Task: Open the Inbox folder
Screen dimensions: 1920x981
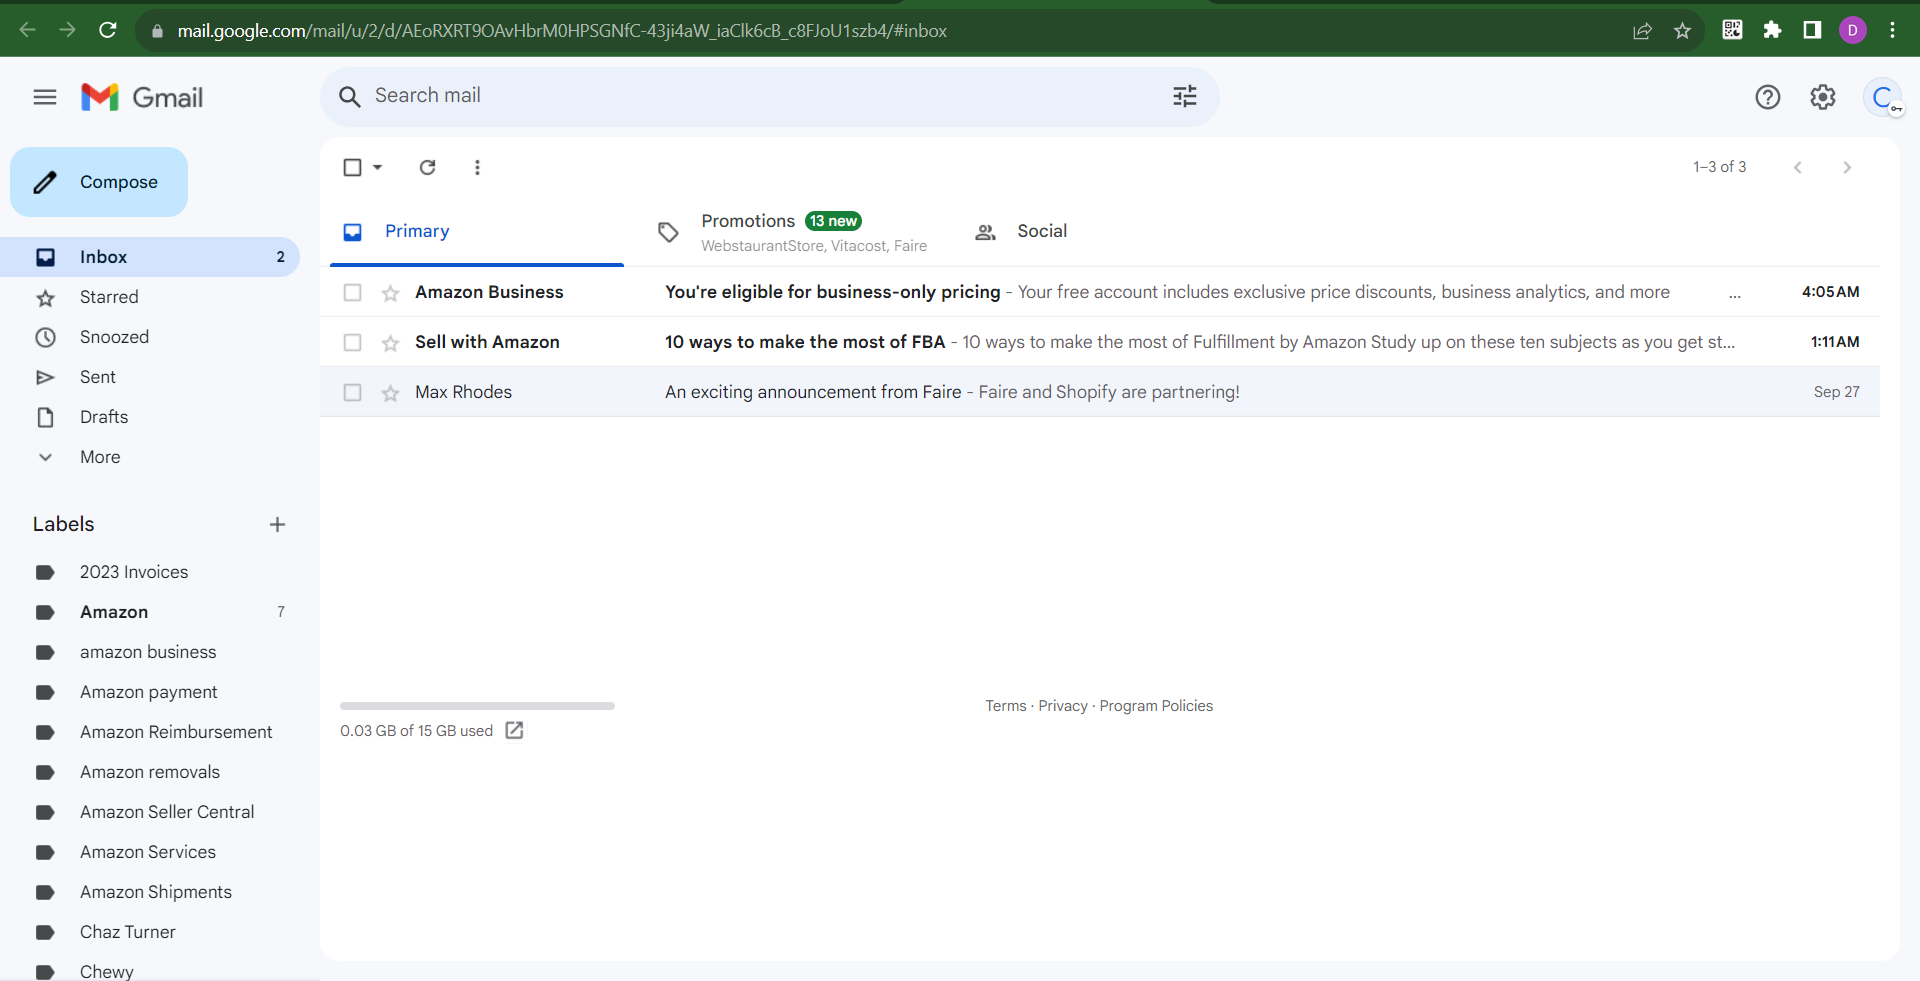Action: coord(150,257)
